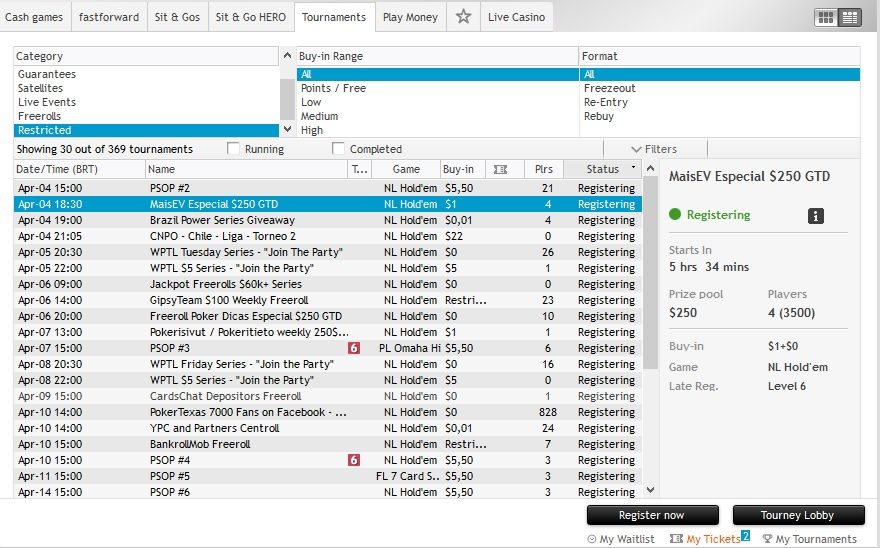
Task: Click tournament list scroll down arrow
Action: (650, 490)
